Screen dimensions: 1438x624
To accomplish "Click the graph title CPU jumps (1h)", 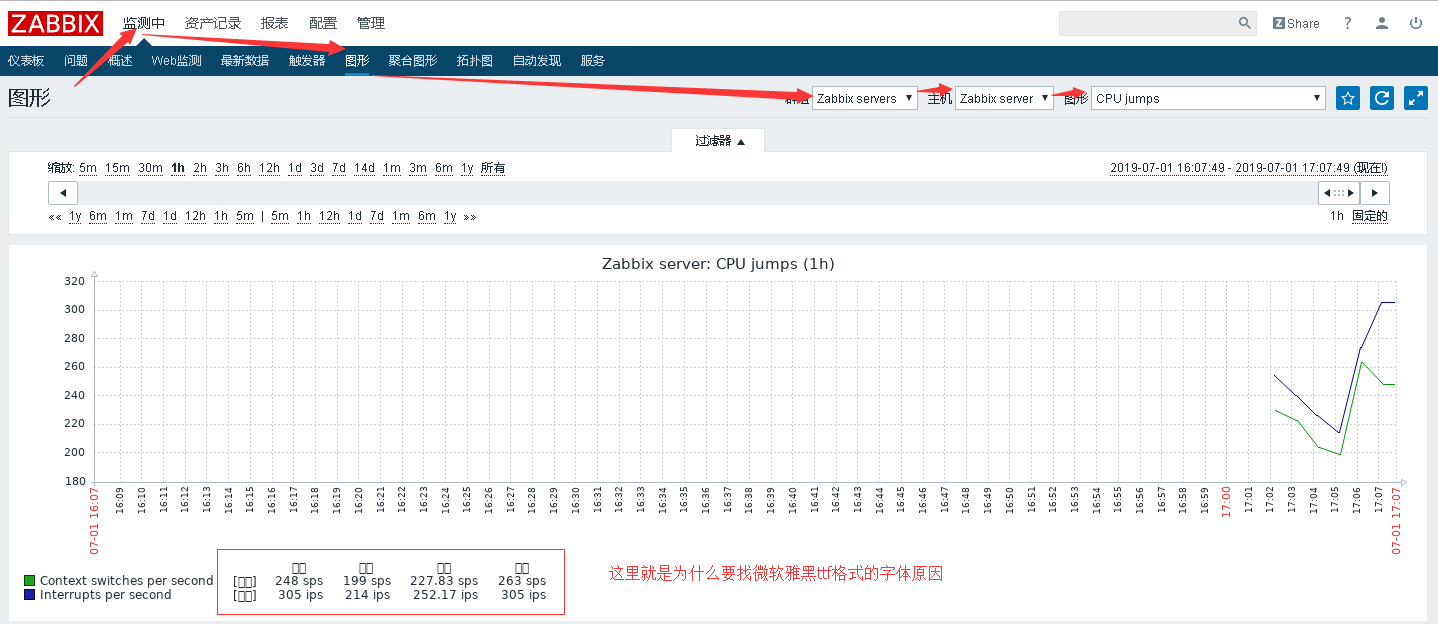I will (x=718, y=264).
